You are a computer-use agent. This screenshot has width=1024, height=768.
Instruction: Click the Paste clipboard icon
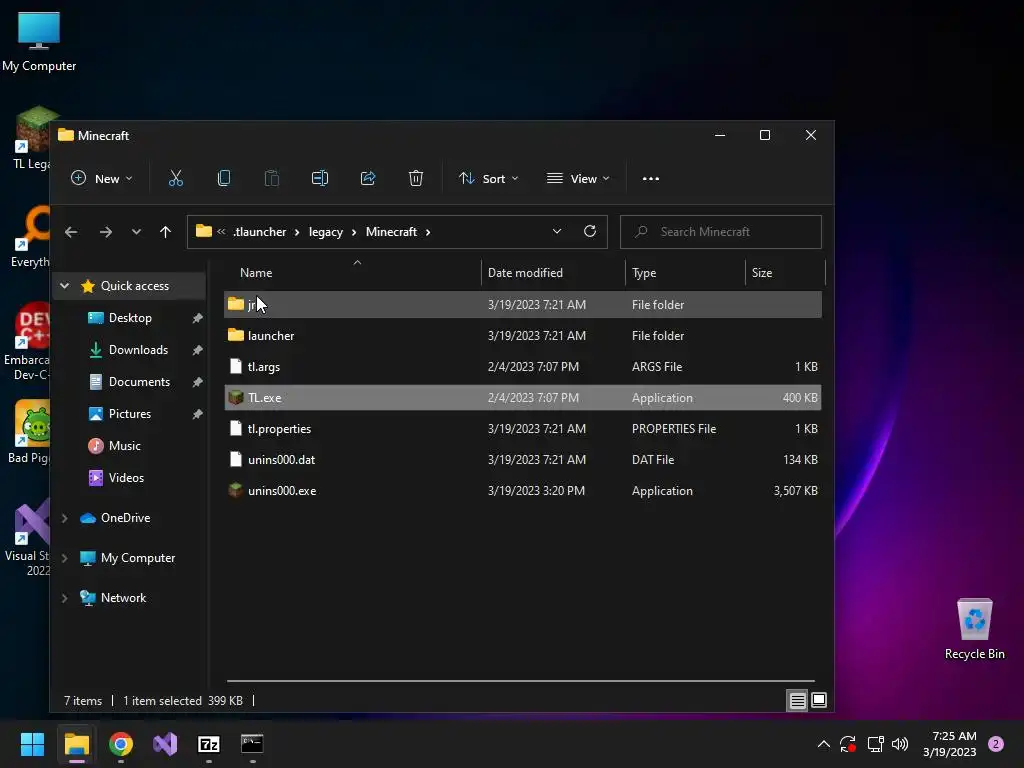(272, 178)
